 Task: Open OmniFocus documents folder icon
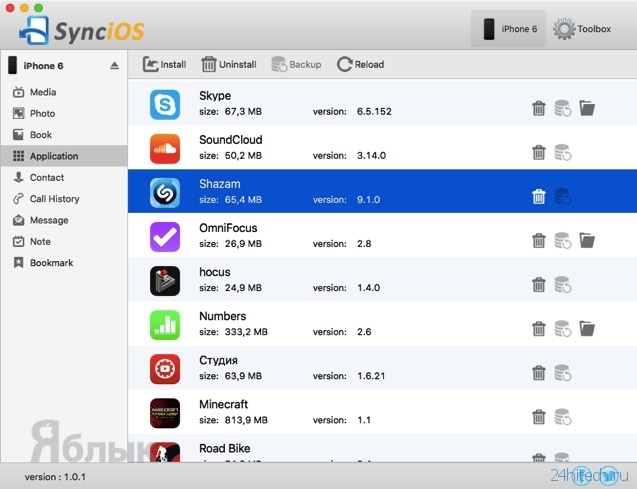click(x=587, y=240)
